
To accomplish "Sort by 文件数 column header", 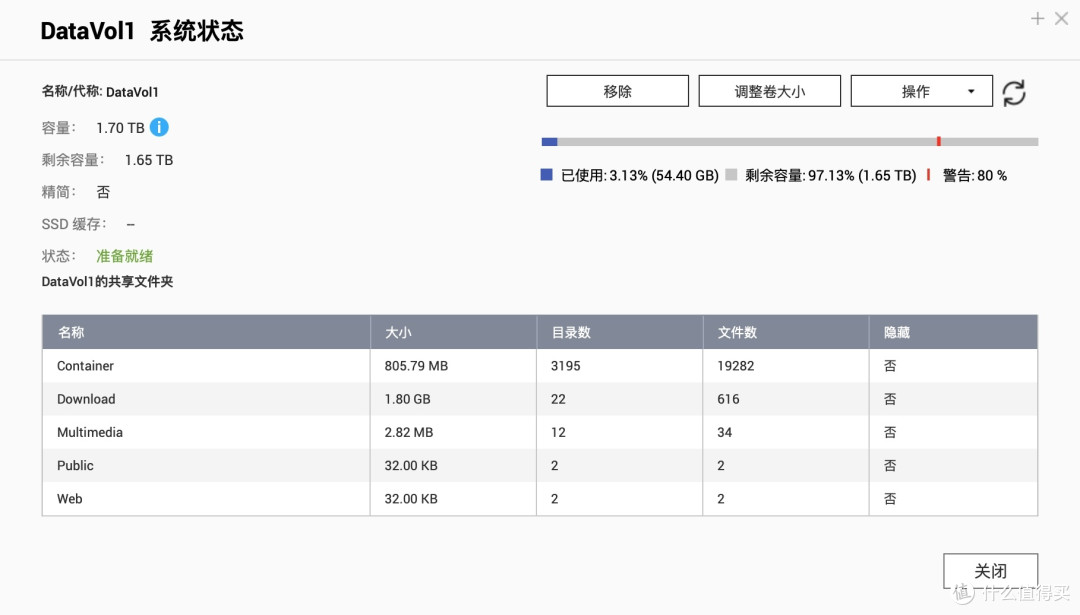I will pyautogui.click(x=737, y=332).
